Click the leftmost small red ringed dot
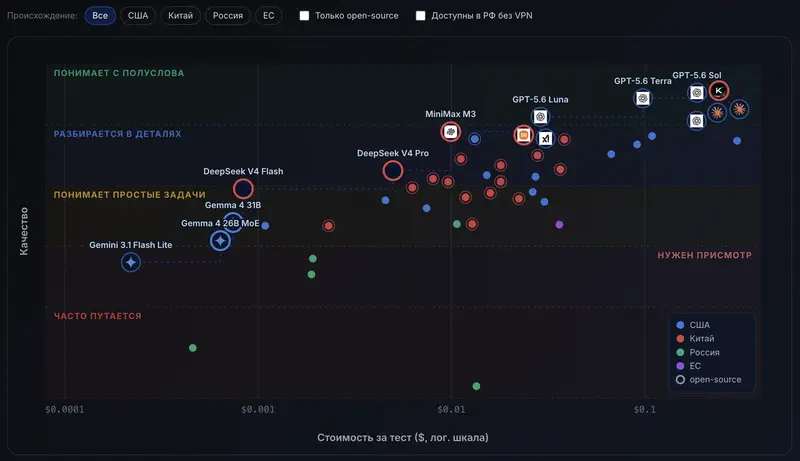 click(329, 225)
